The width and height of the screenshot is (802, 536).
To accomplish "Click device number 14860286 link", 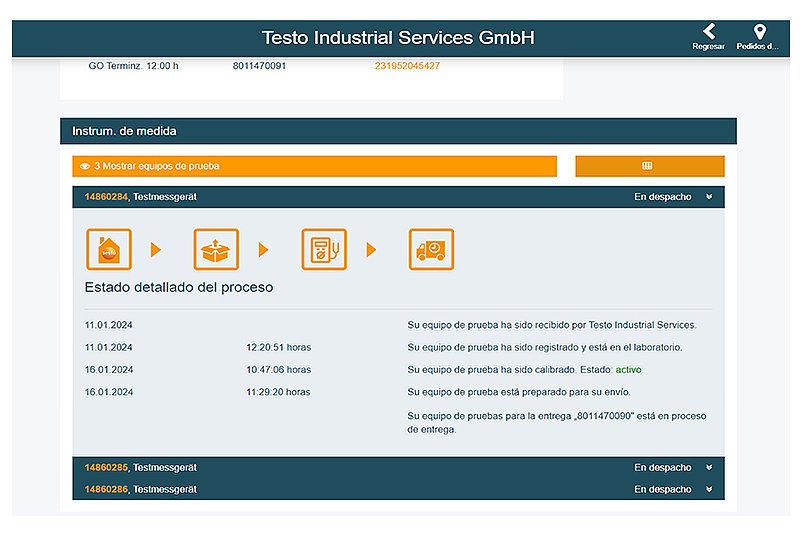I will pos(106,489).
